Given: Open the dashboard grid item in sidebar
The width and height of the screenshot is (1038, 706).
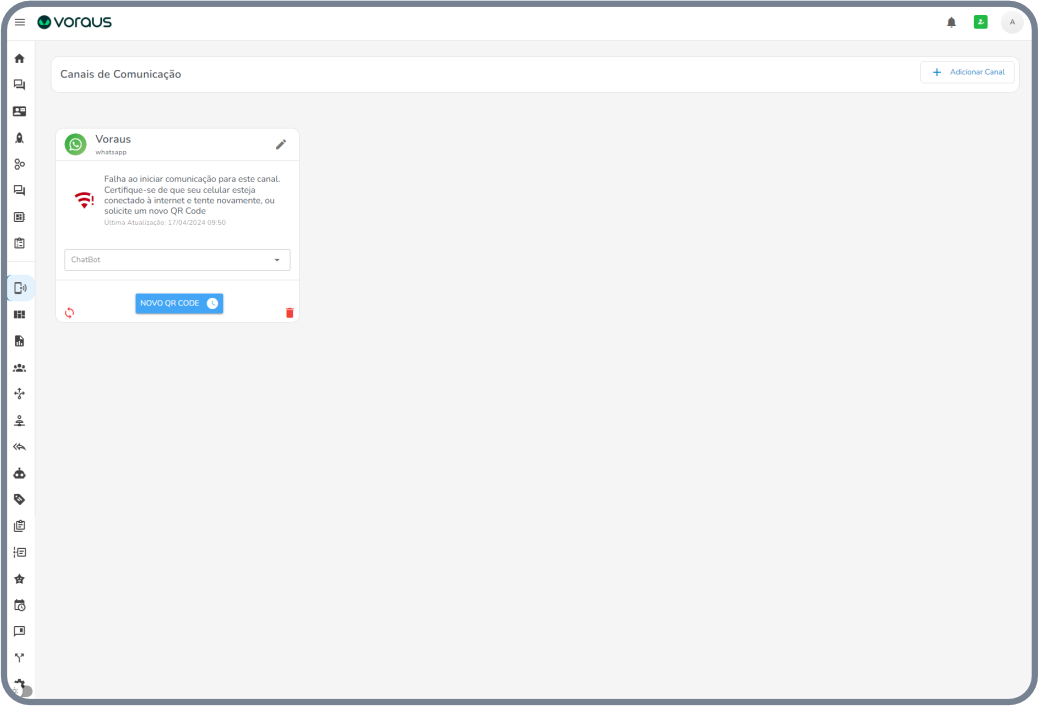Looking at the screenshot, I should click(19, 314).
